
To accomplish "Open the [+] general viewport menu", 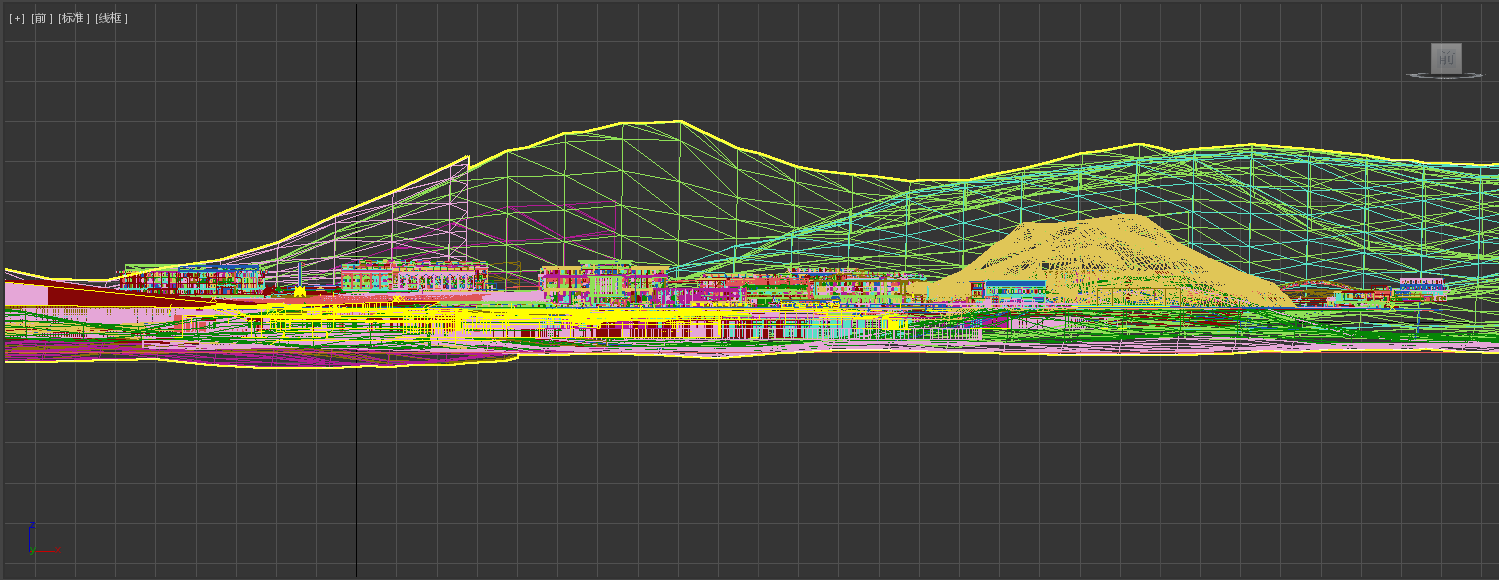I will click(17, 18).
